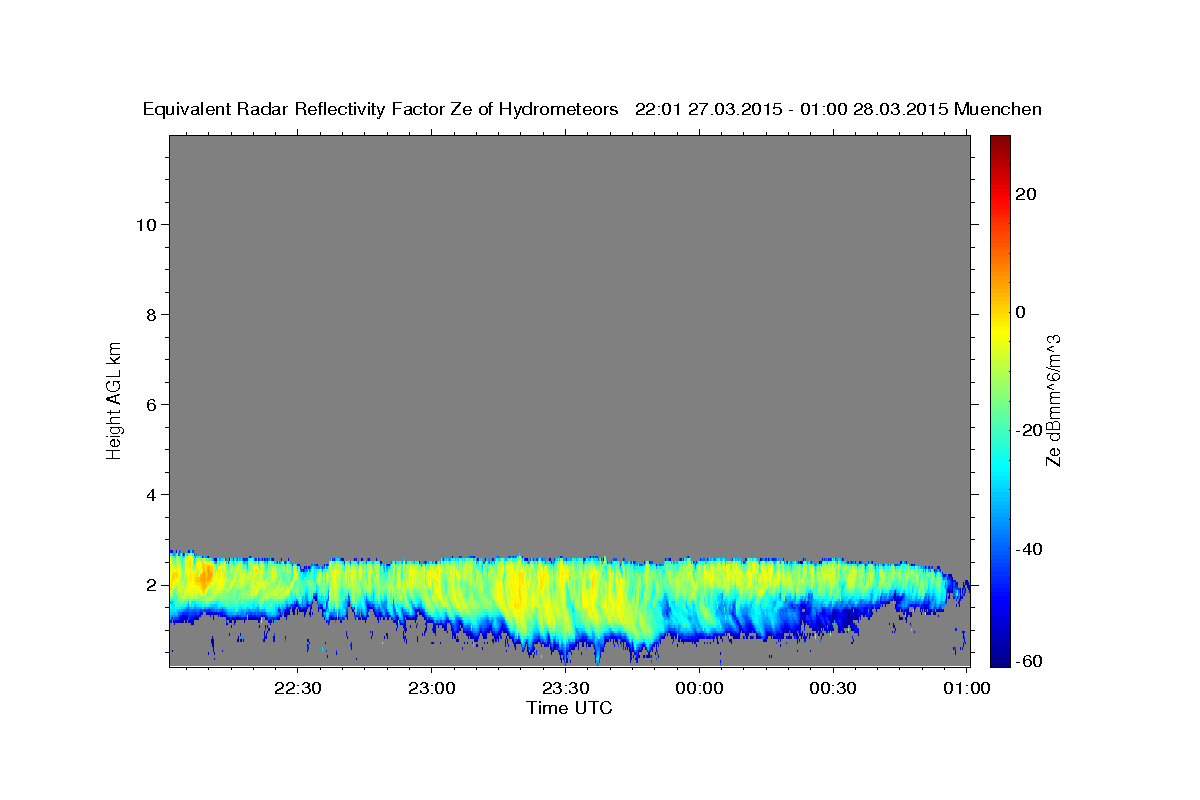
Task: Click the 23:30 time tick label
Action: tap(565, 688)
